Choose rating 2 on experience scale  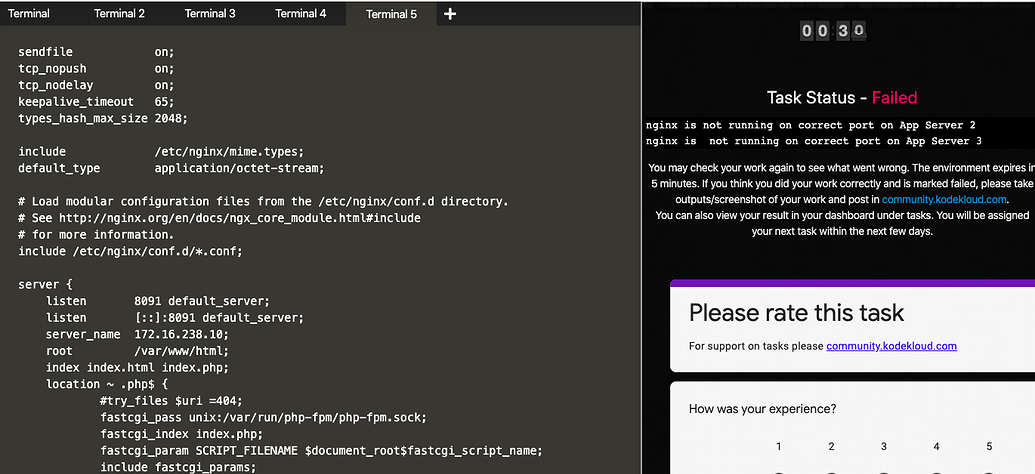coord(831,447)
